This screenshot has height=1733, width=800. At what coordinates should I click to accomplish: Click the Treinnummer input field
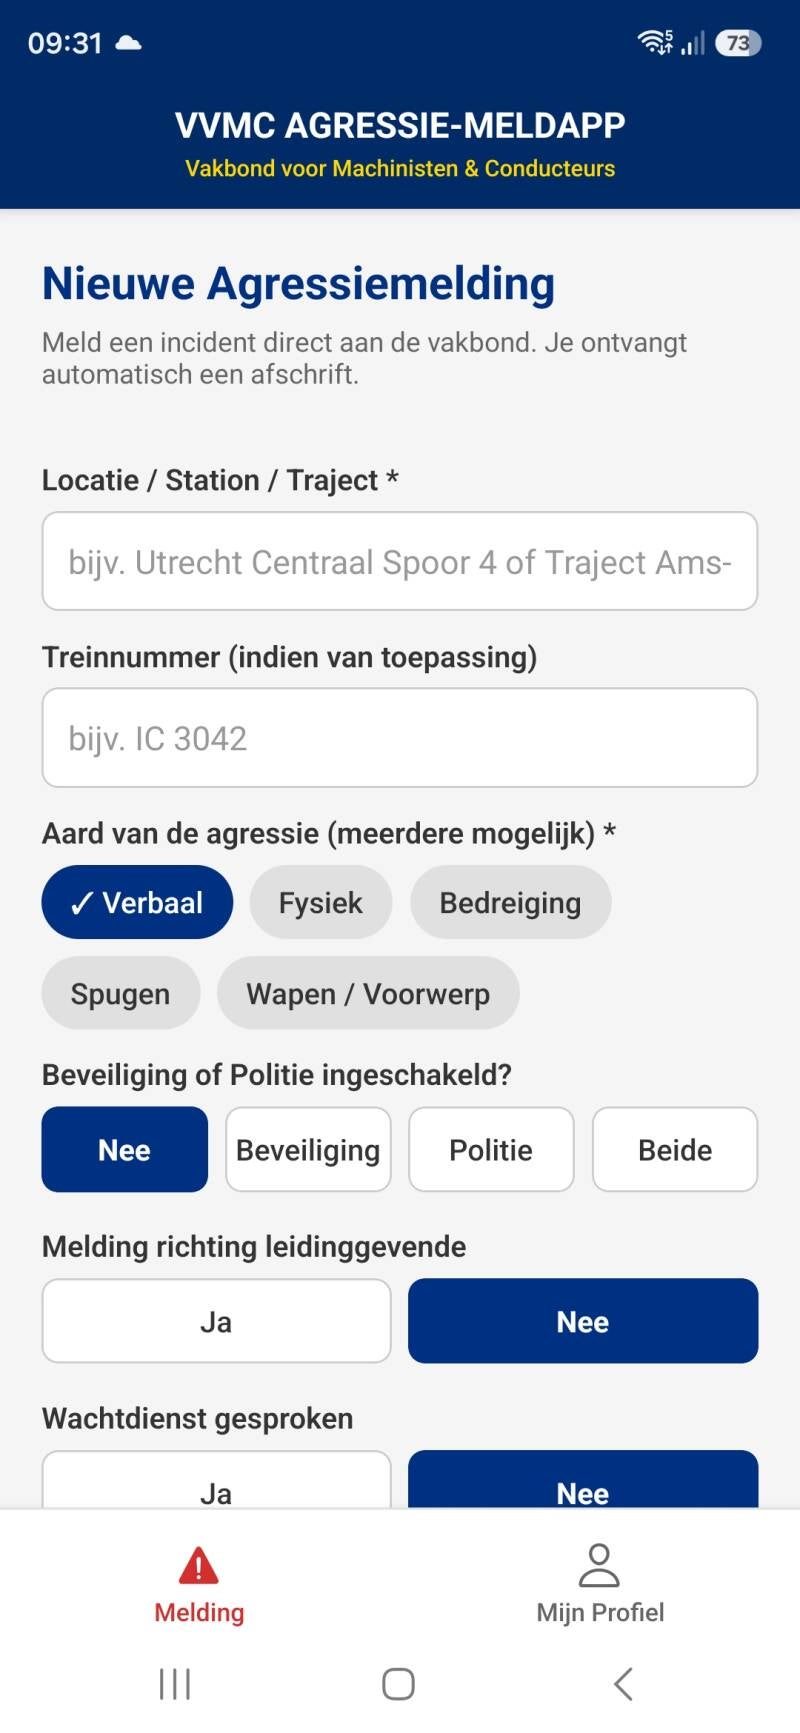400,738
